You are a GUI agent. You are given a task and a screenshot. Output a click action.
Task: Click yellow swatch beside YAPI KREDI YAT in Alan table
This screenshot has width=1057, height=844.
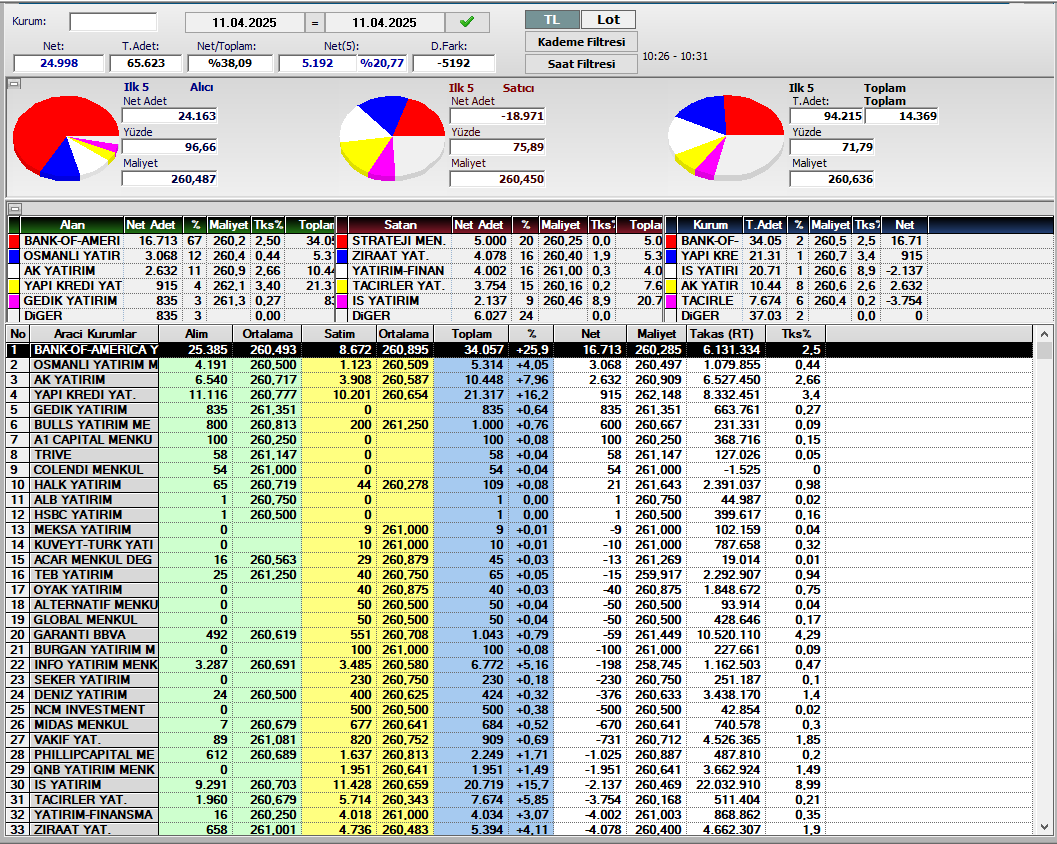[x=14, y=286]
